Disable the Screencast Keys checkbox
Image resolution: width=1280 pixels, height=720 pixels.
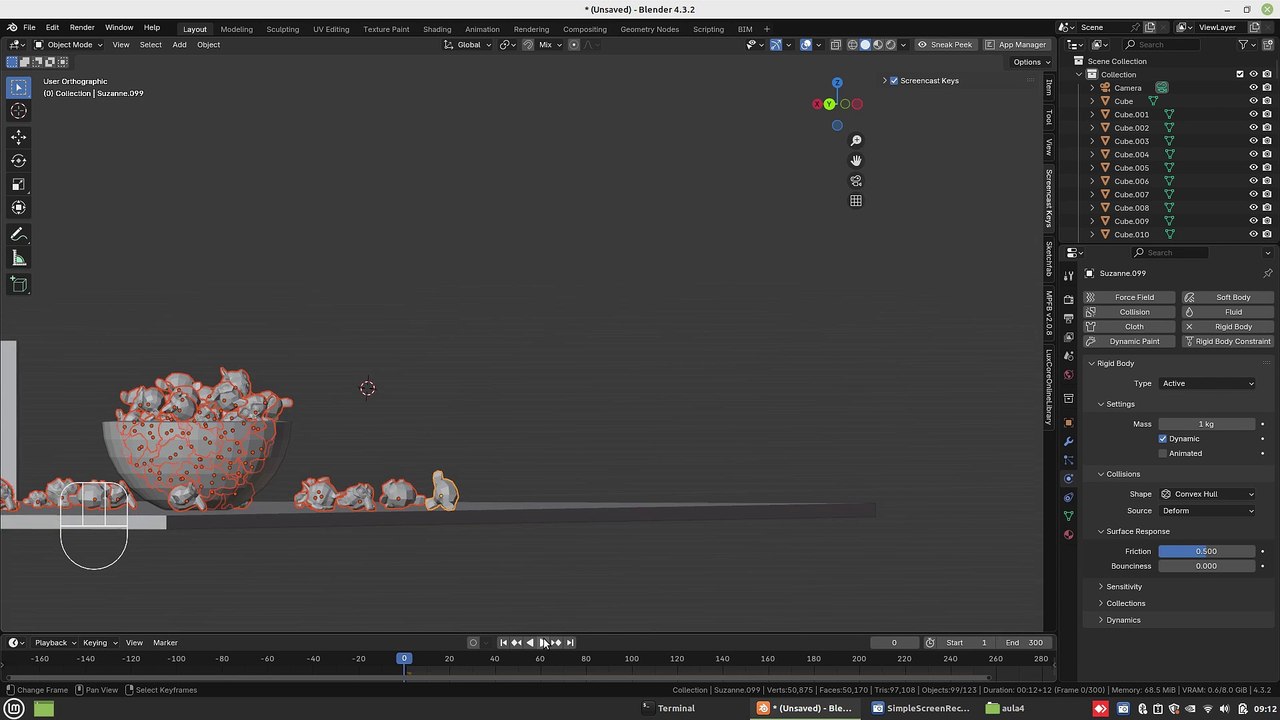click(894, 81)
